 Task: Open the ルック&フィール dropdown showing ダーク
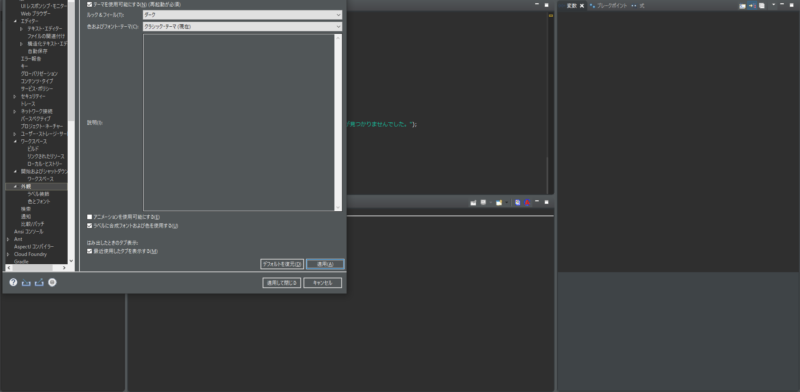(242, 15)
